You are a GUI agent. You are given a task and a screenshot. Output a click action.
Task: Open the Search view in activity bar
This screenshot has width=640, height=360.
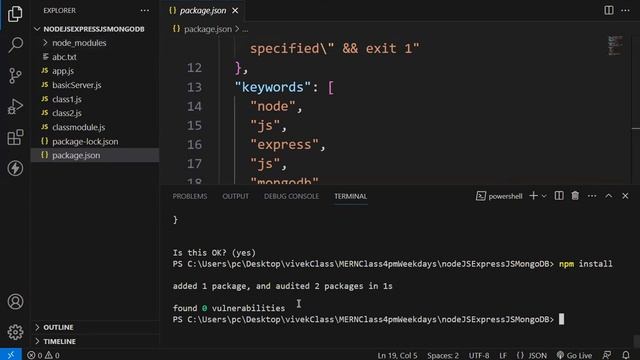click(x=15, y=45)
